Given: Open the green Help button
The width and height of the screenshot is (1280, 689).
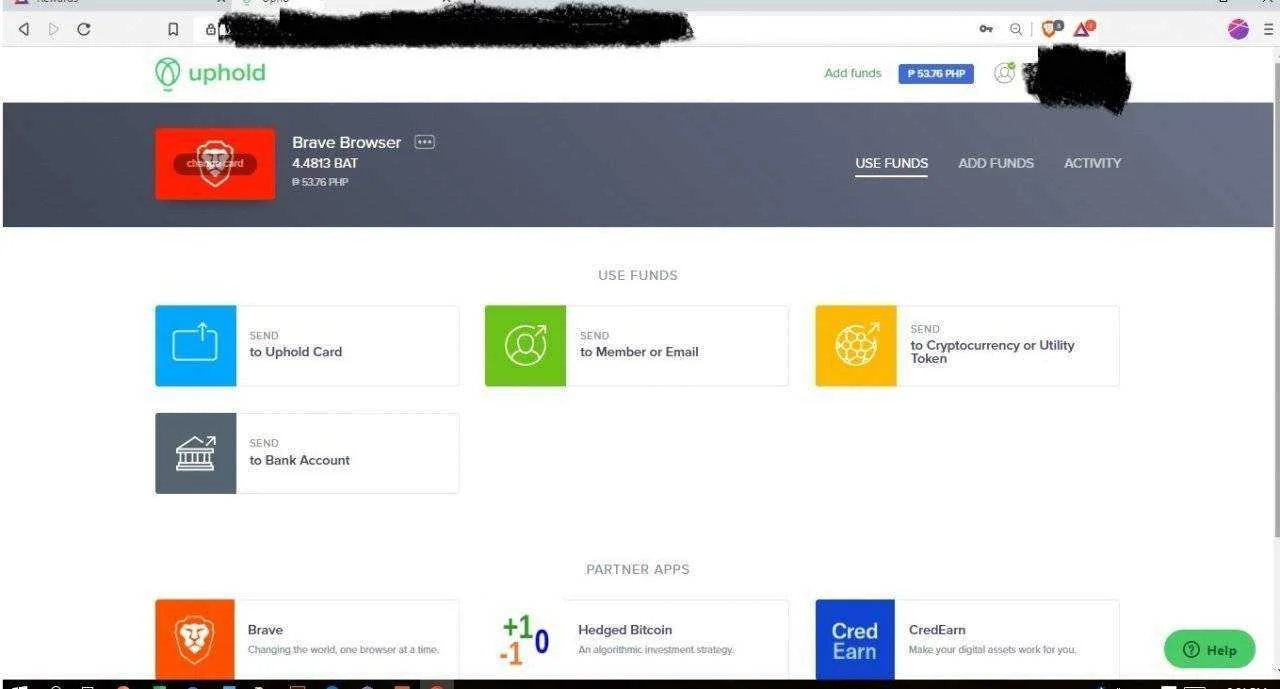Looking at the screenshot, I should pyautogui.click(x=1209, y=650).
